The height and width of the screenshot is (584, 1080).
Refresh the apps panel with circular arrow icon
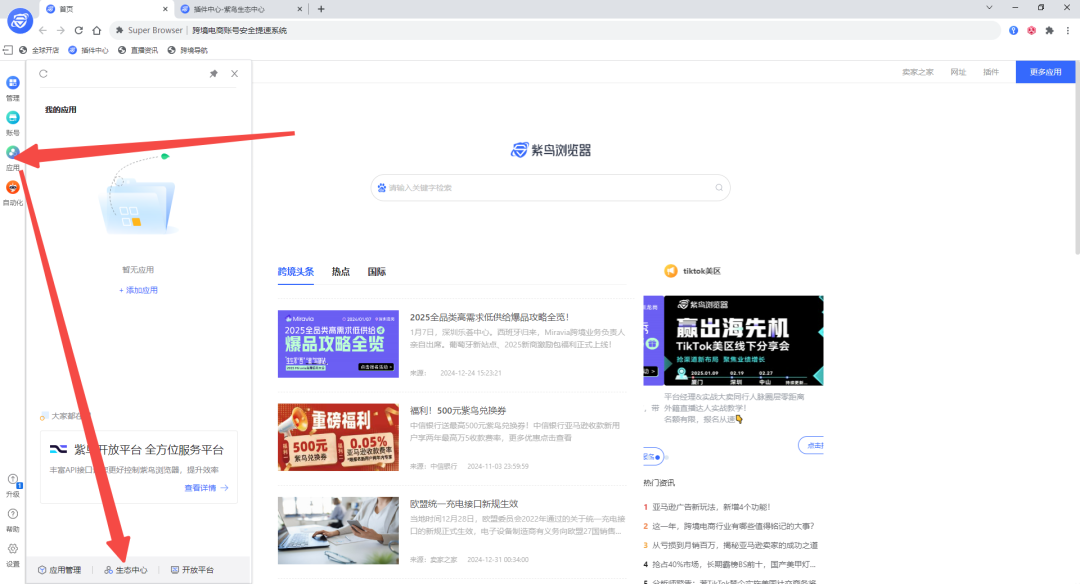coord(42,73)
